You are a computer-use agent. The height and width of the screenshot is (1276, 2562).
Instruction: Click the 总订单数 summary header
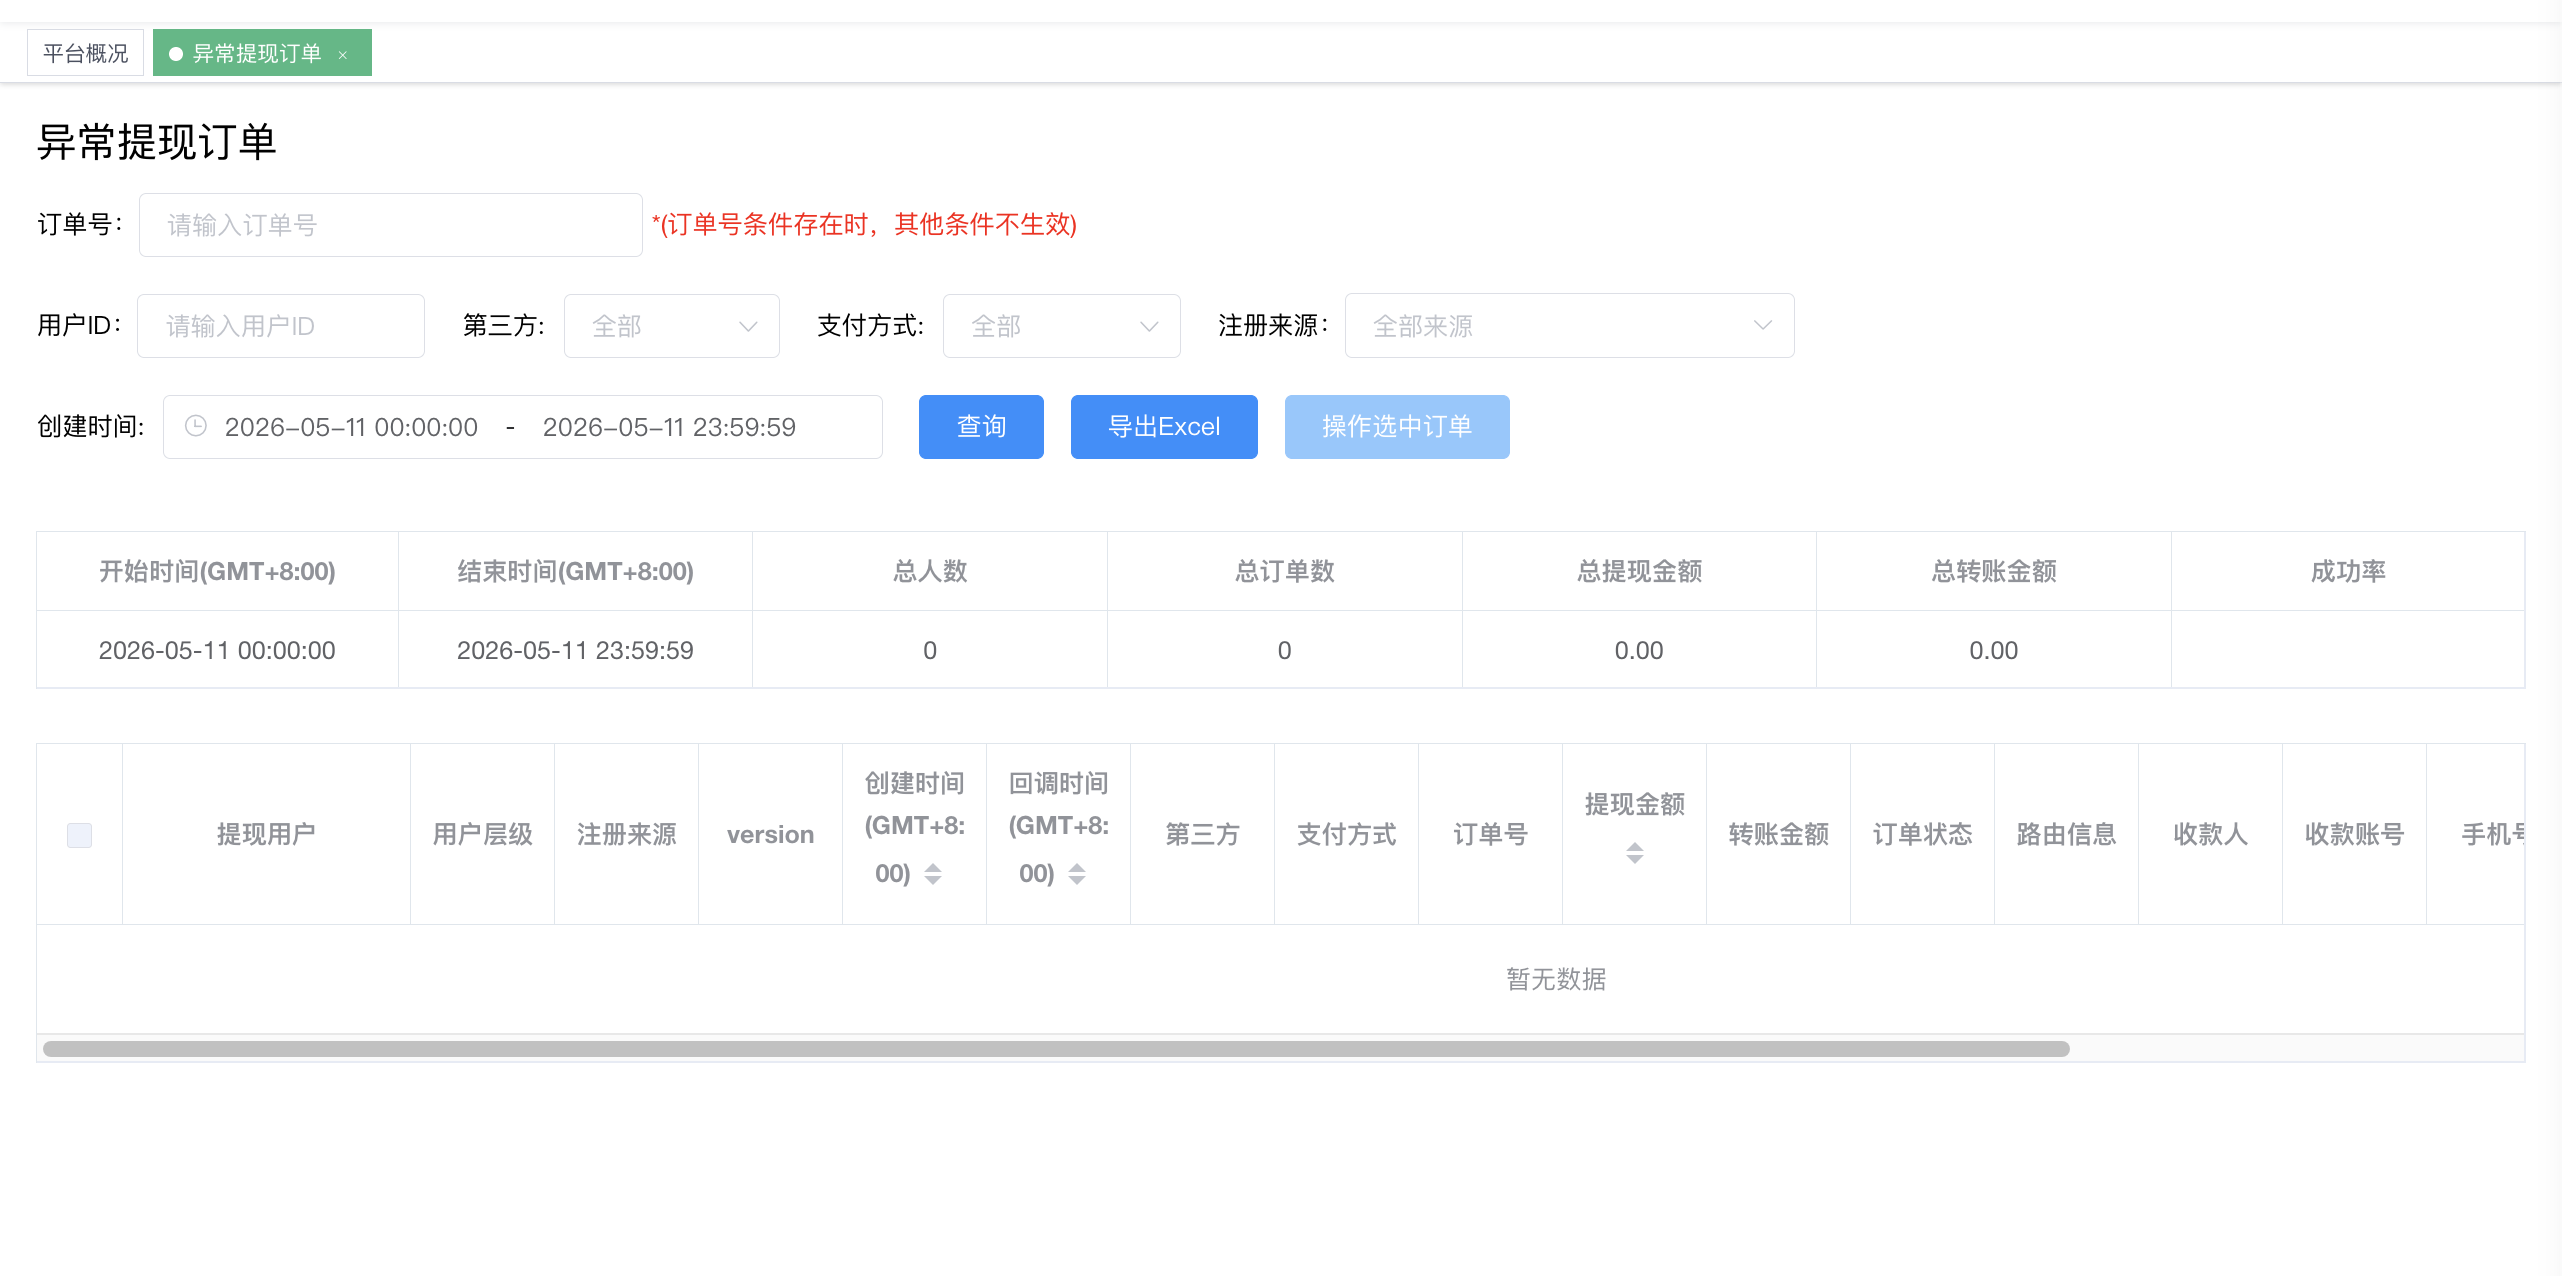pos(1285,571)
